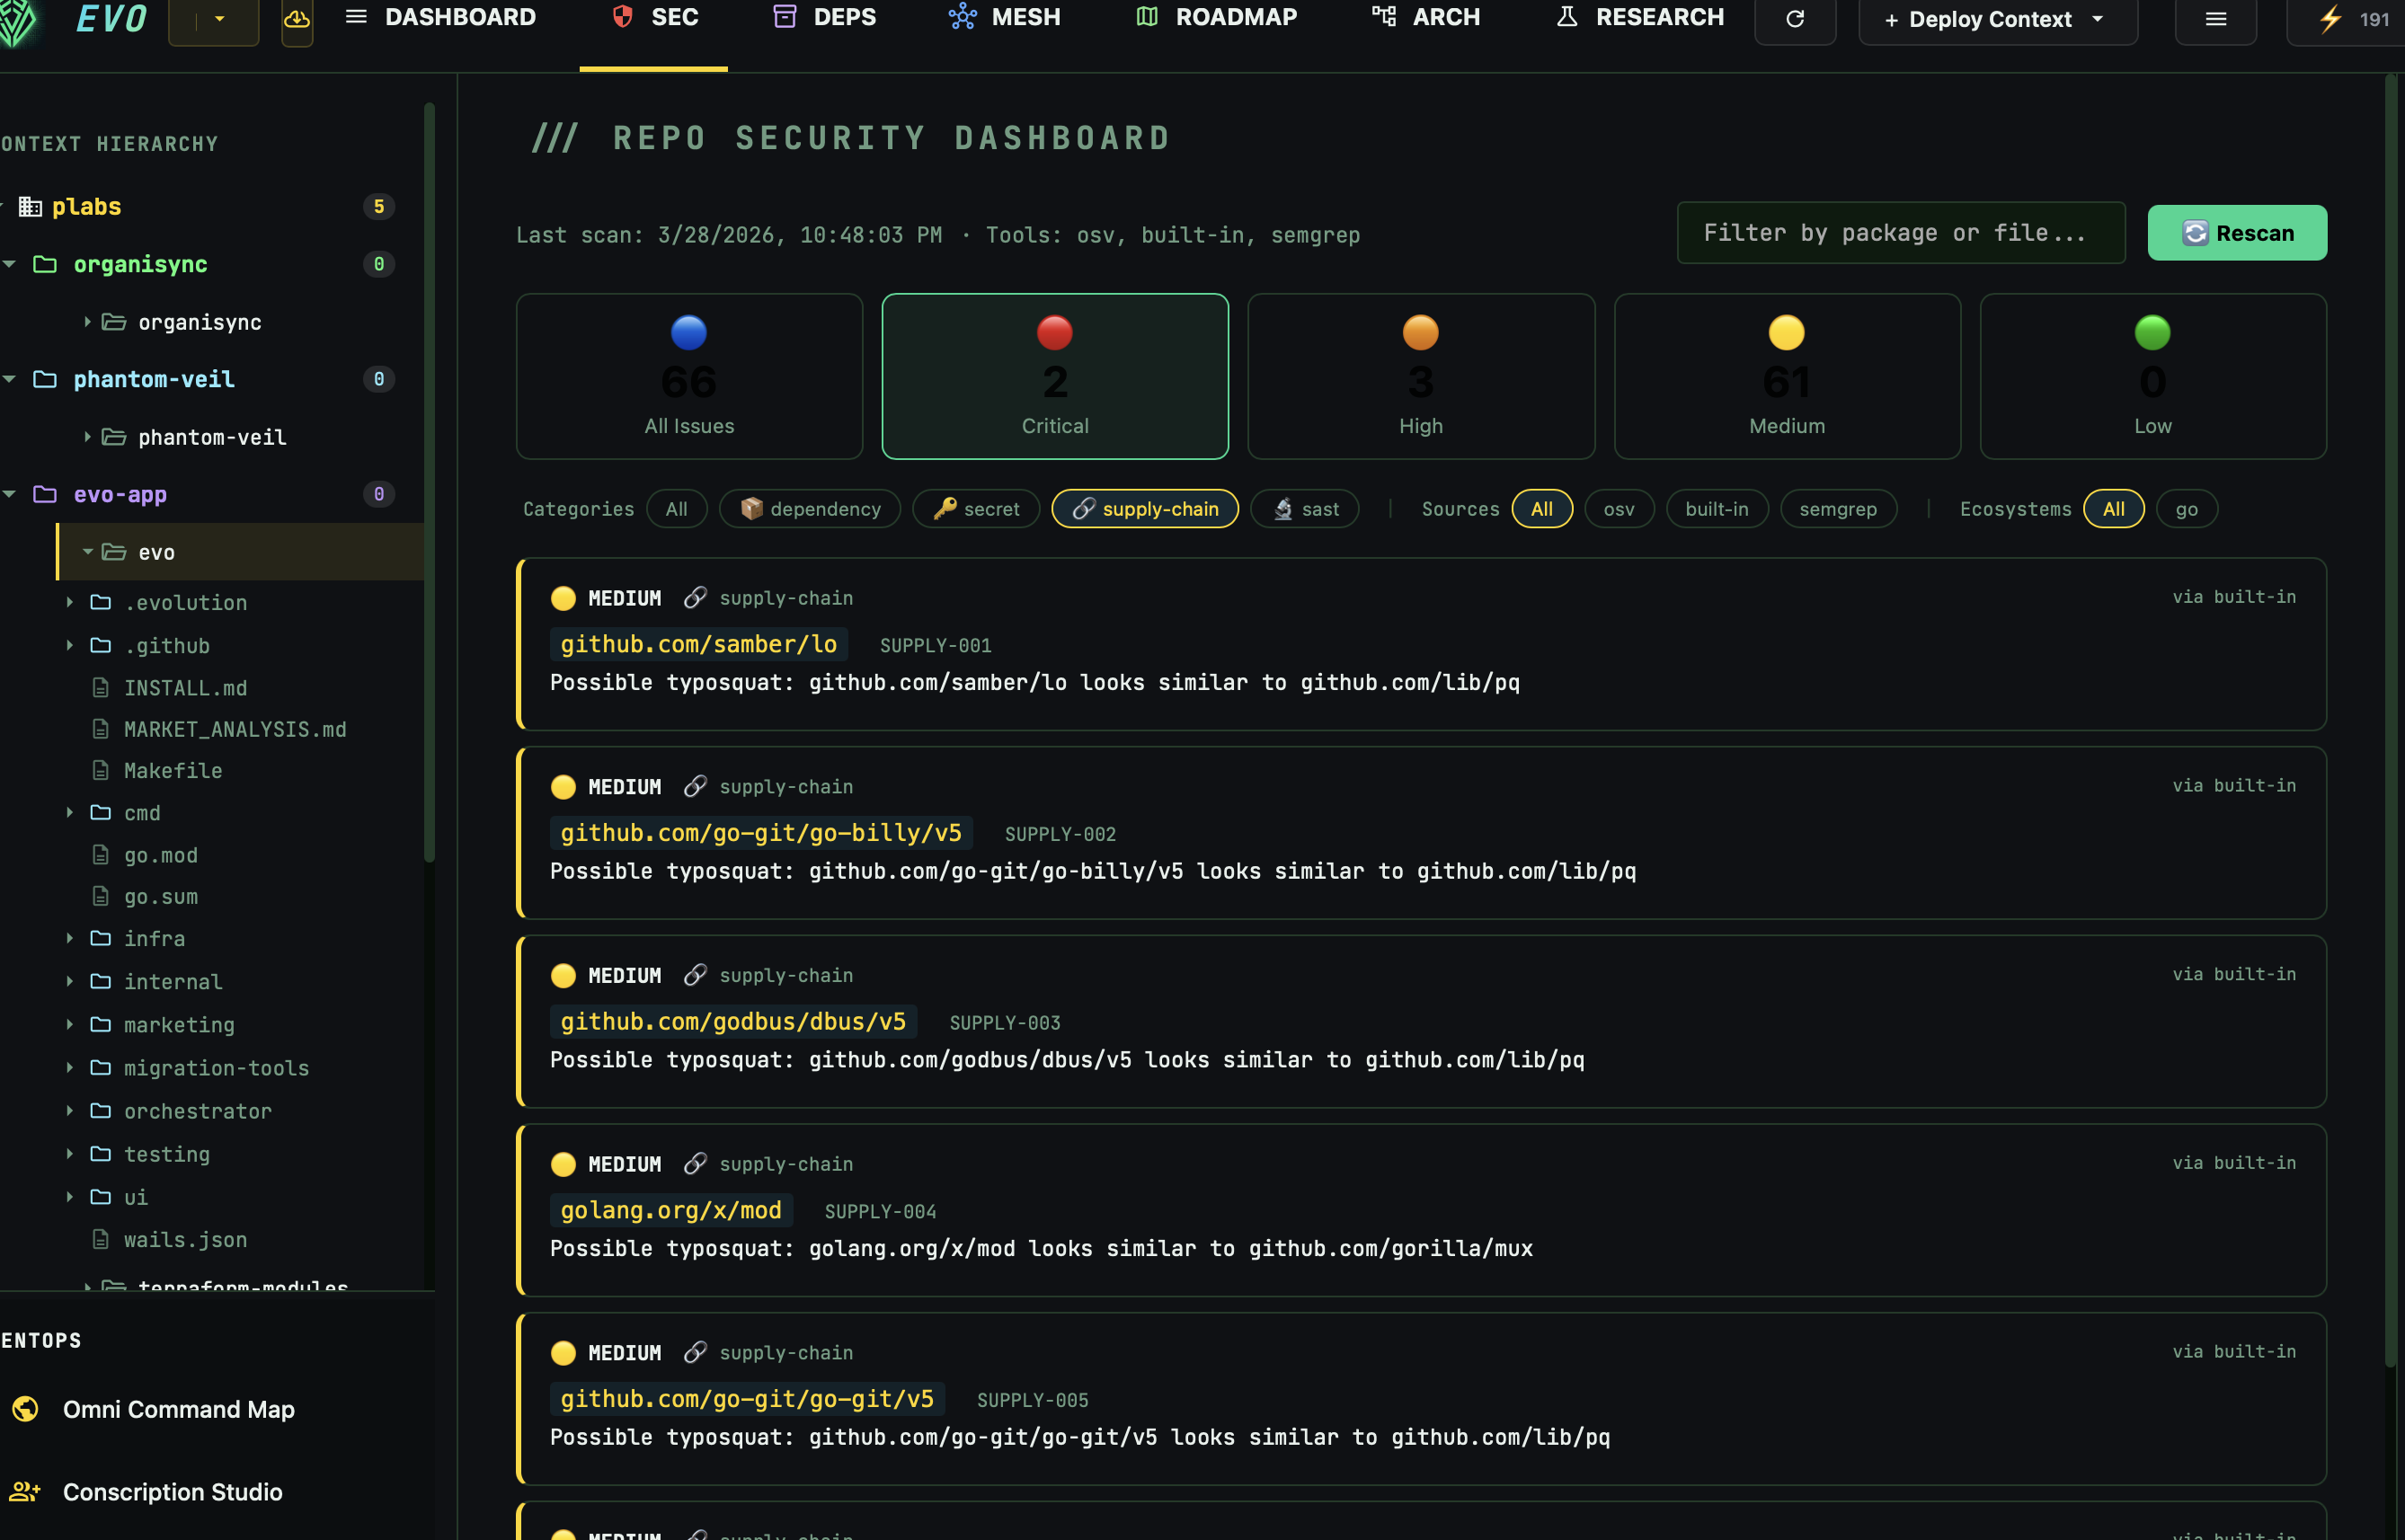Collapse the organisync project group
This screenshot has height=1540, width=2405.
(10, 264)
